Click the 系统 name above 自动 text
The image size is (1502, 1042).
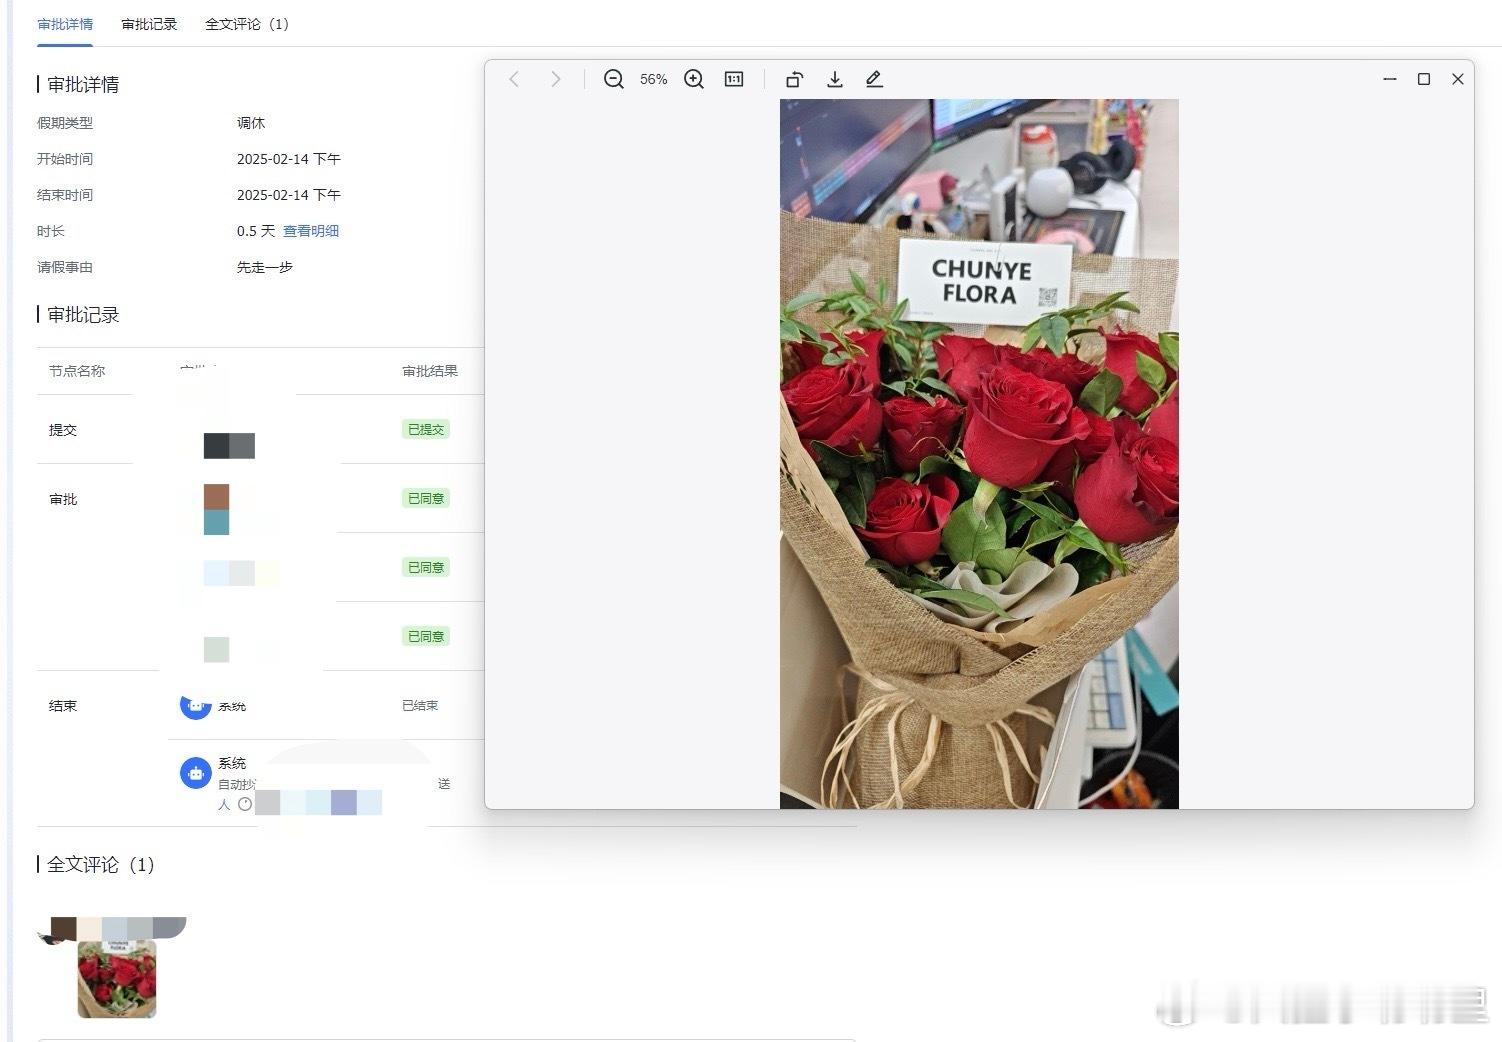232,763
